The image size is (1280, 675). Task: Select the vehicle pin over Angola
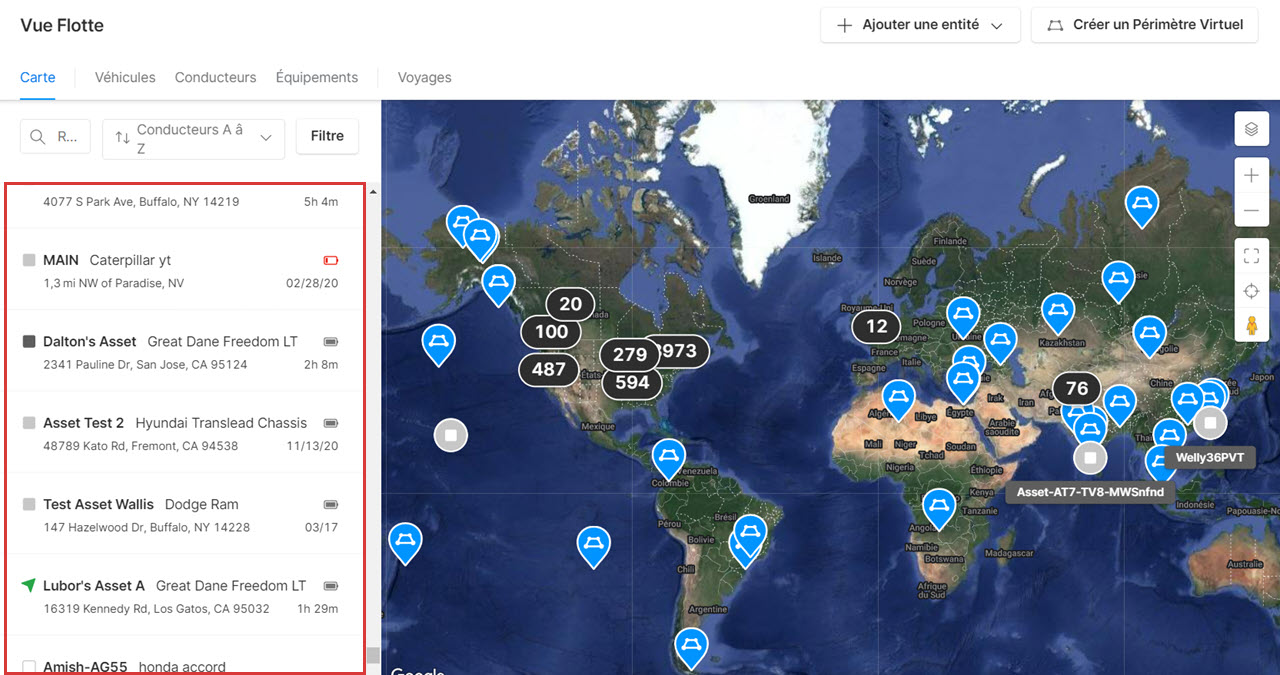coord(939,509)
